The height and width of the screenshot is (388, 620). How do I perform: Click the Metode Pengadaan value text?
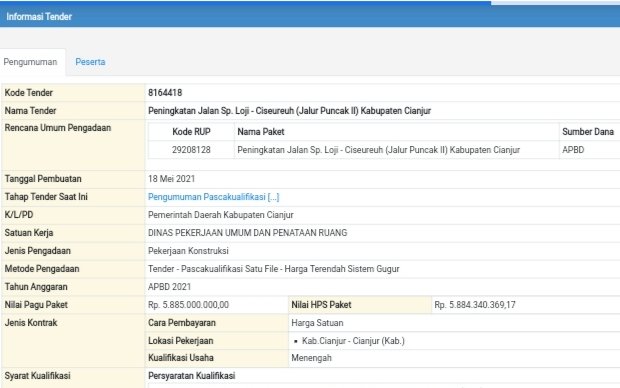274,269
